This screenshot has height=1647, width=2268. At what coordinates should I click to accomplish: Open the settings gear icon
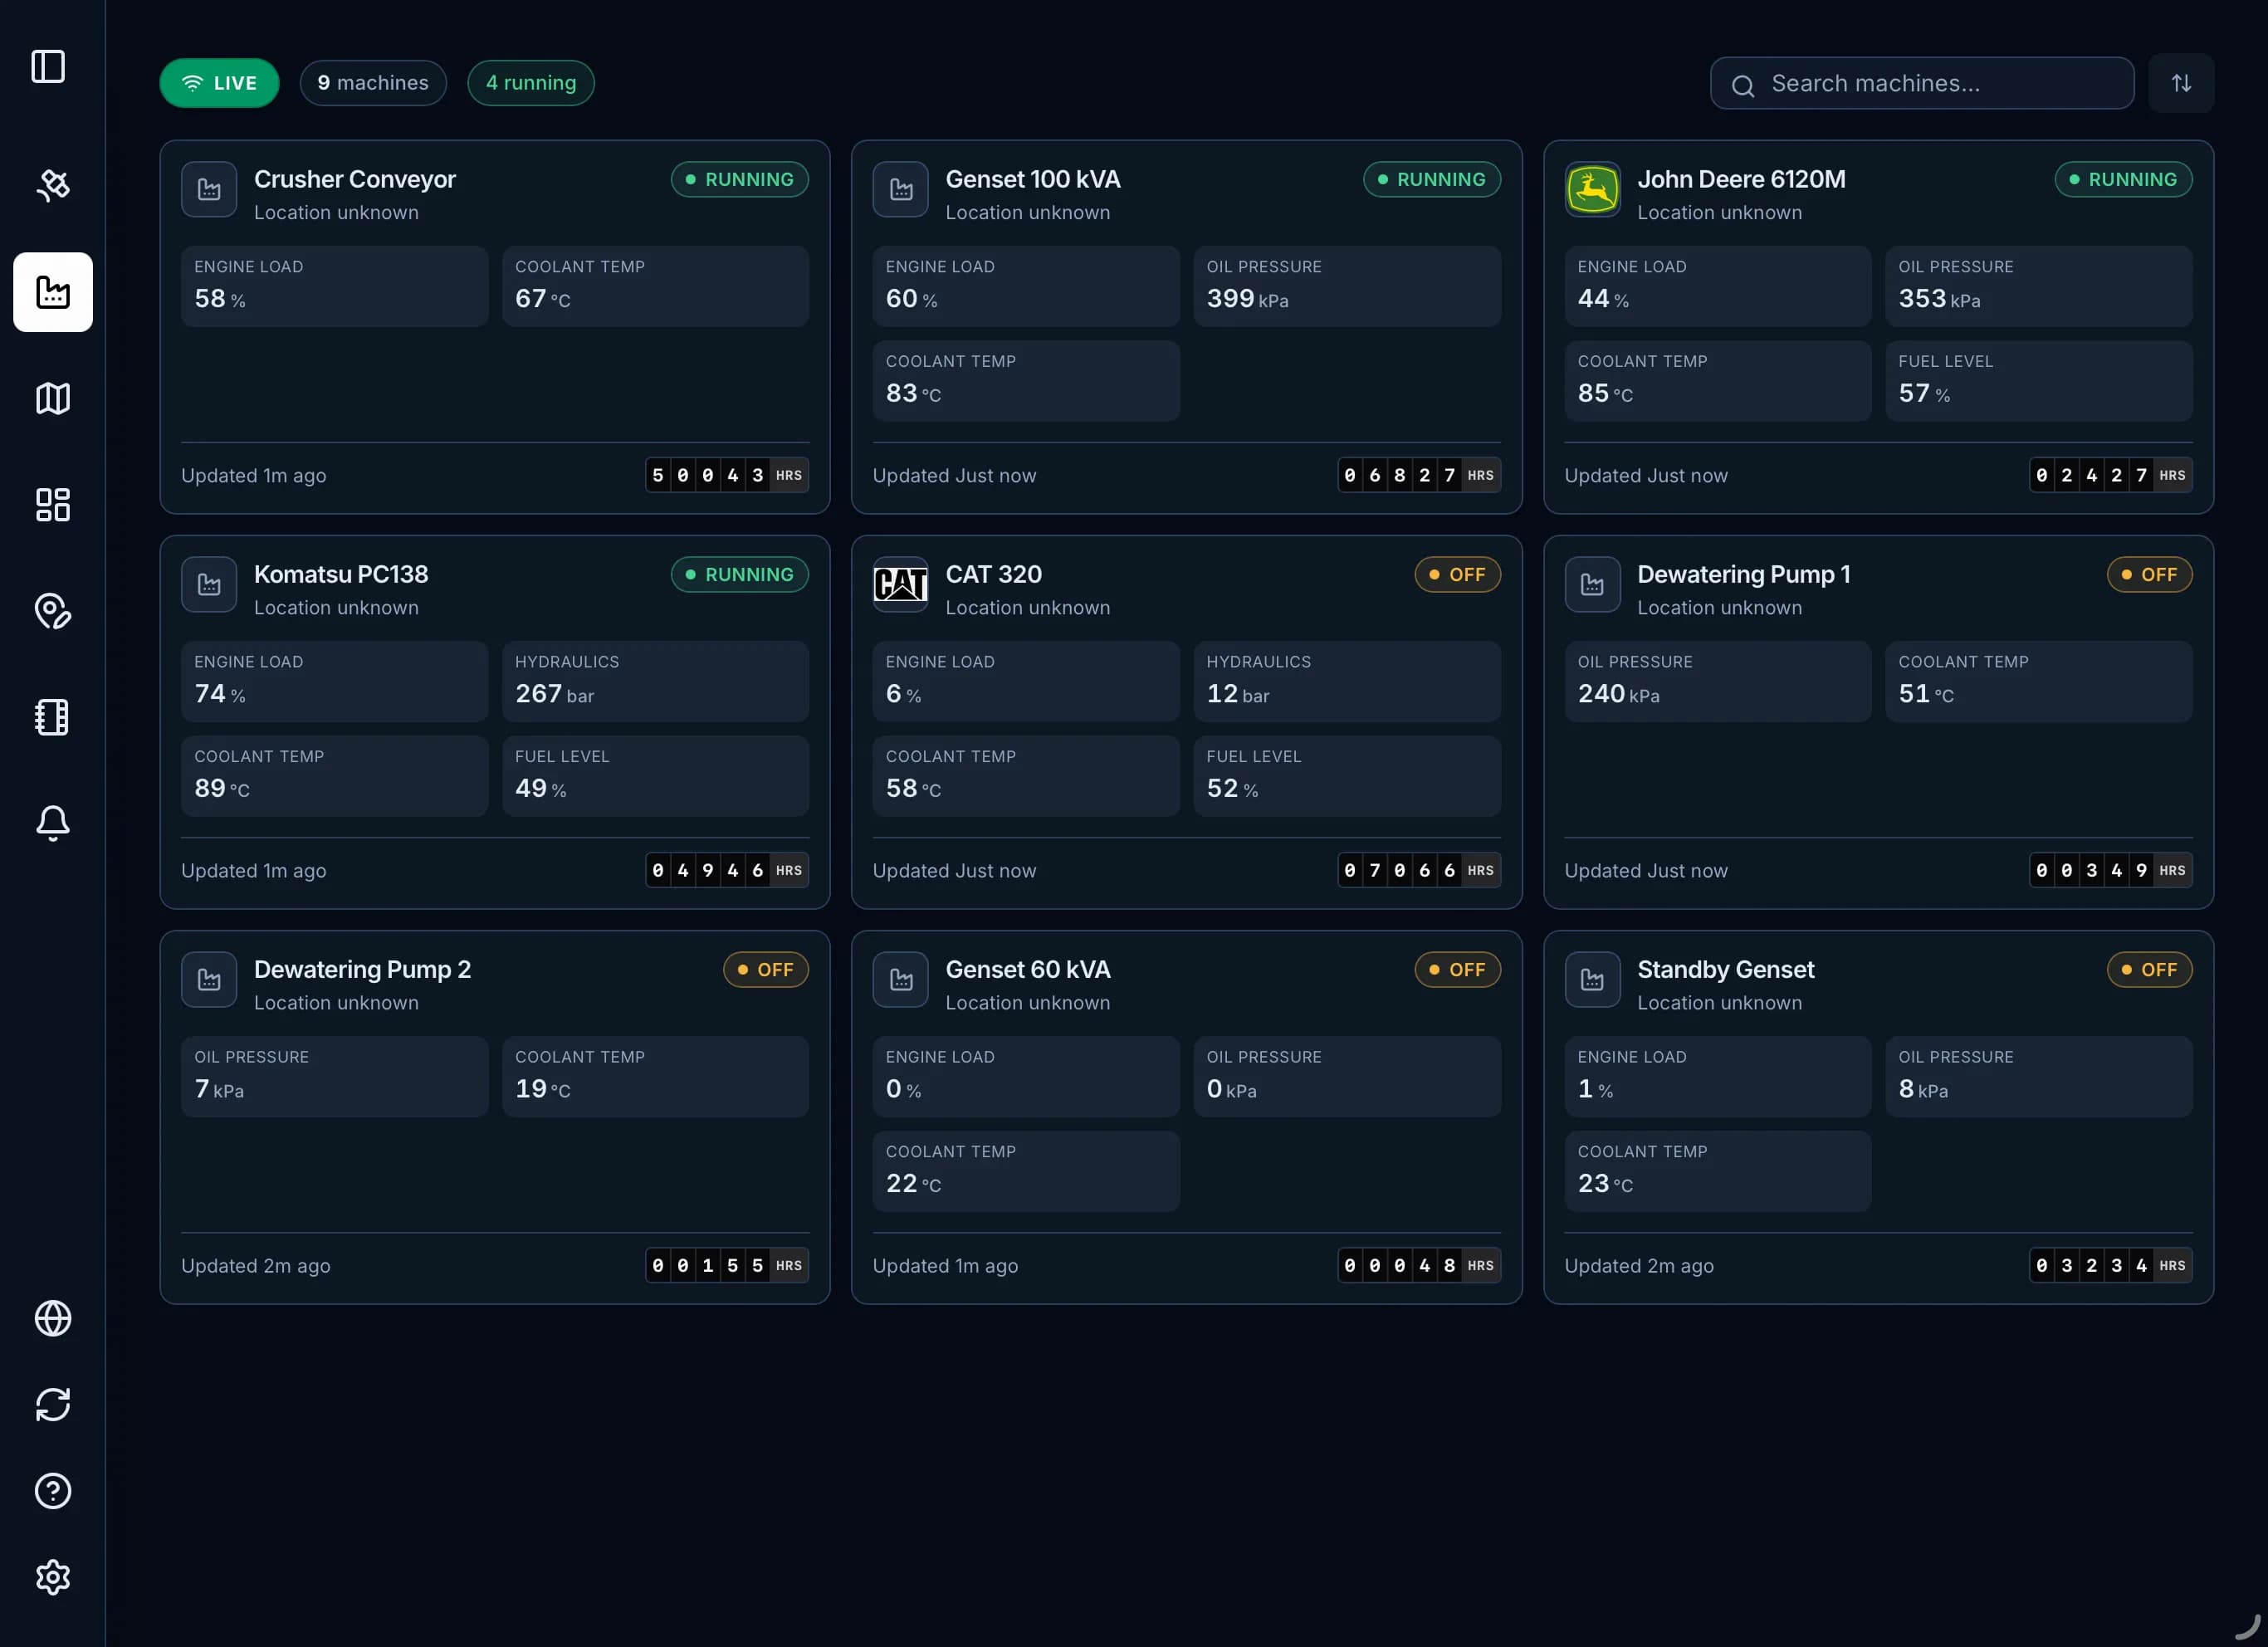(x=52, y=1577)
